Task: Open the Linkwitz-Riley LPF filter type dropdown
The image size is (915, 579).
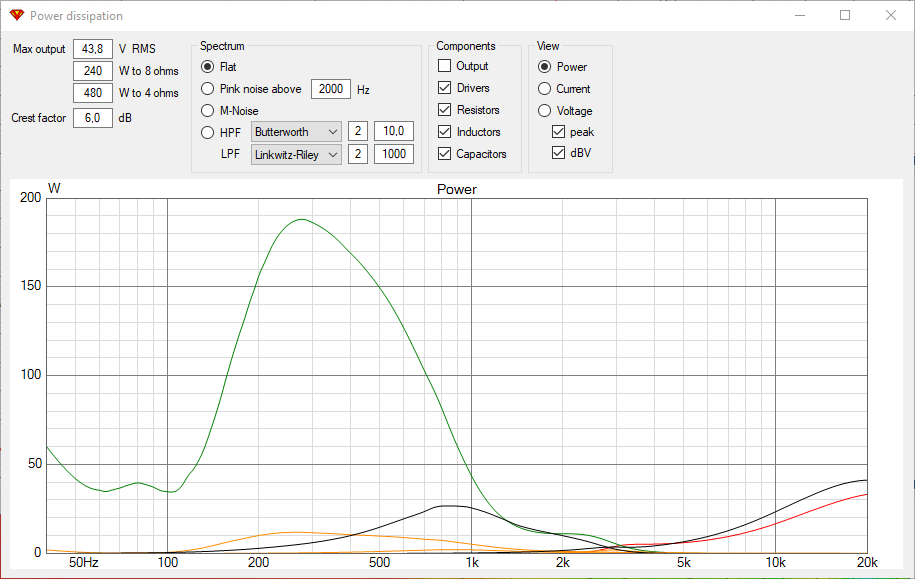Action: (296, 155)
